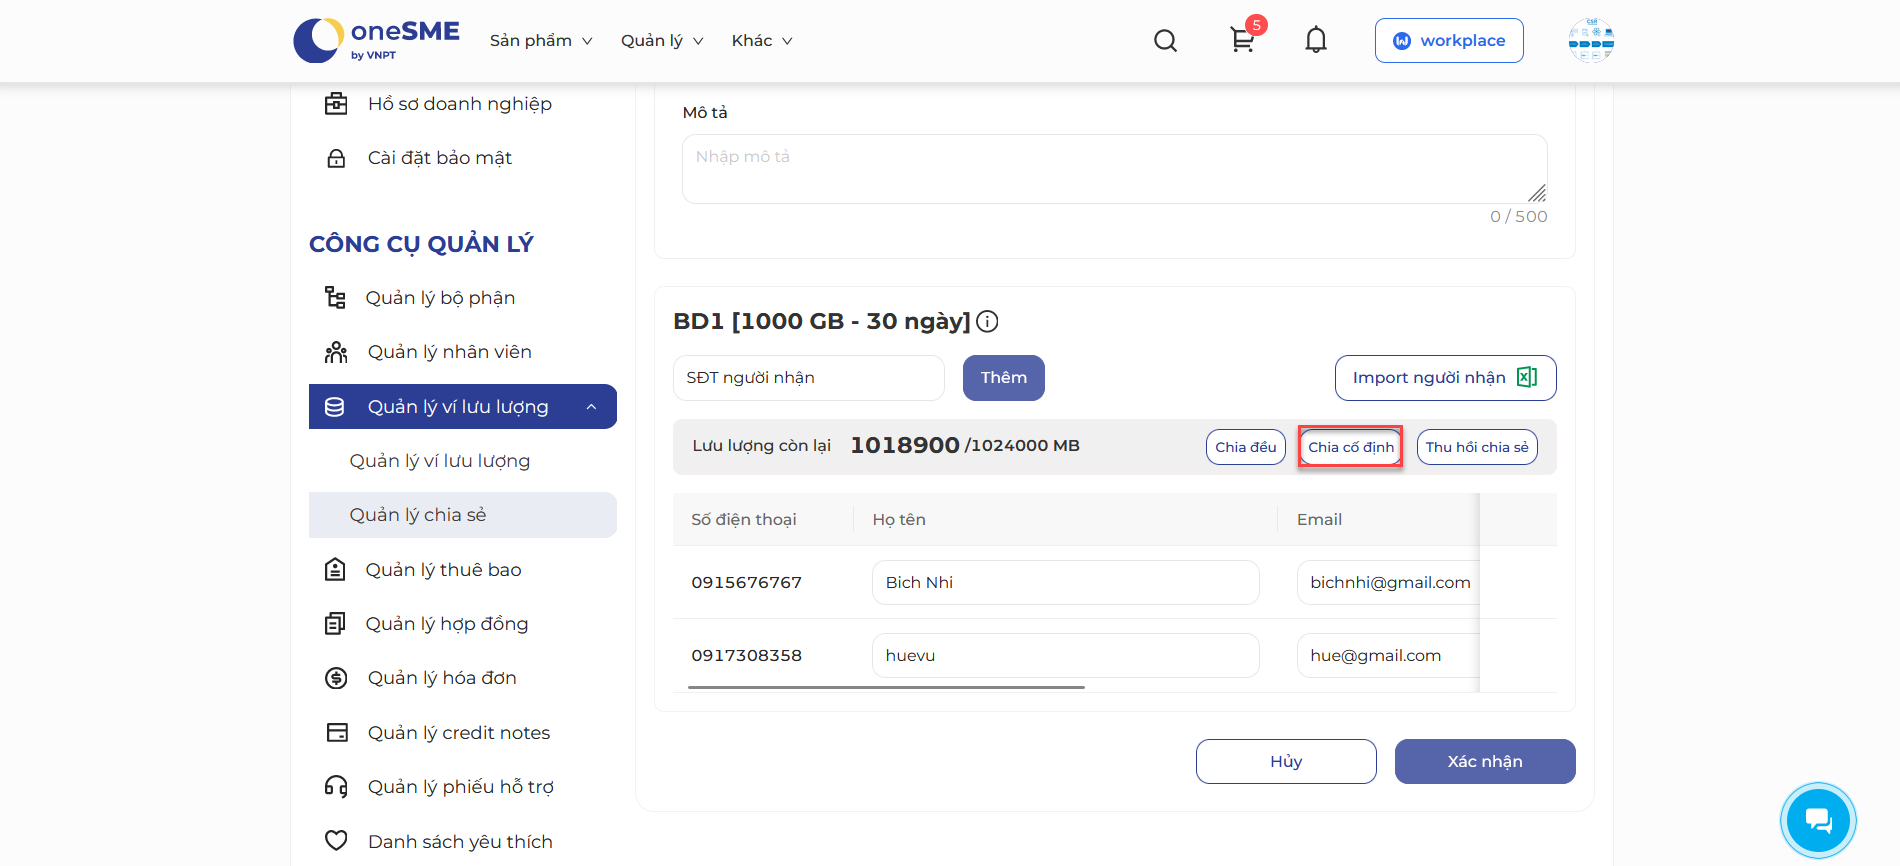Edit the hue@gmail.com email field
This screenshot has width=1900, height=866.
pos(1388,656)
